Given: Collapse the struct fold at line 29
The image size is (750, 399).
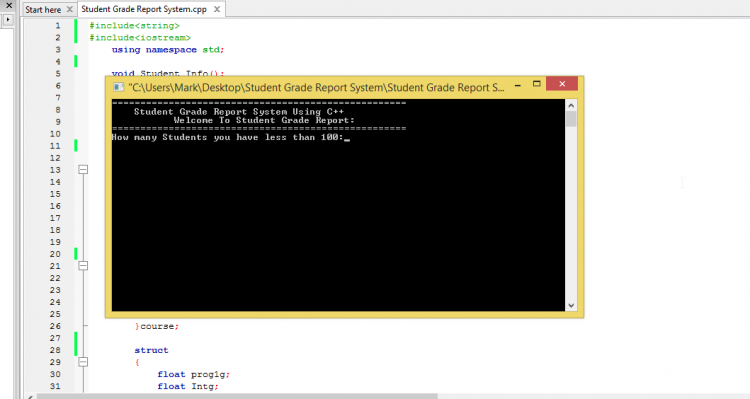Looking at the screenshot, I should tap(83, 362).
